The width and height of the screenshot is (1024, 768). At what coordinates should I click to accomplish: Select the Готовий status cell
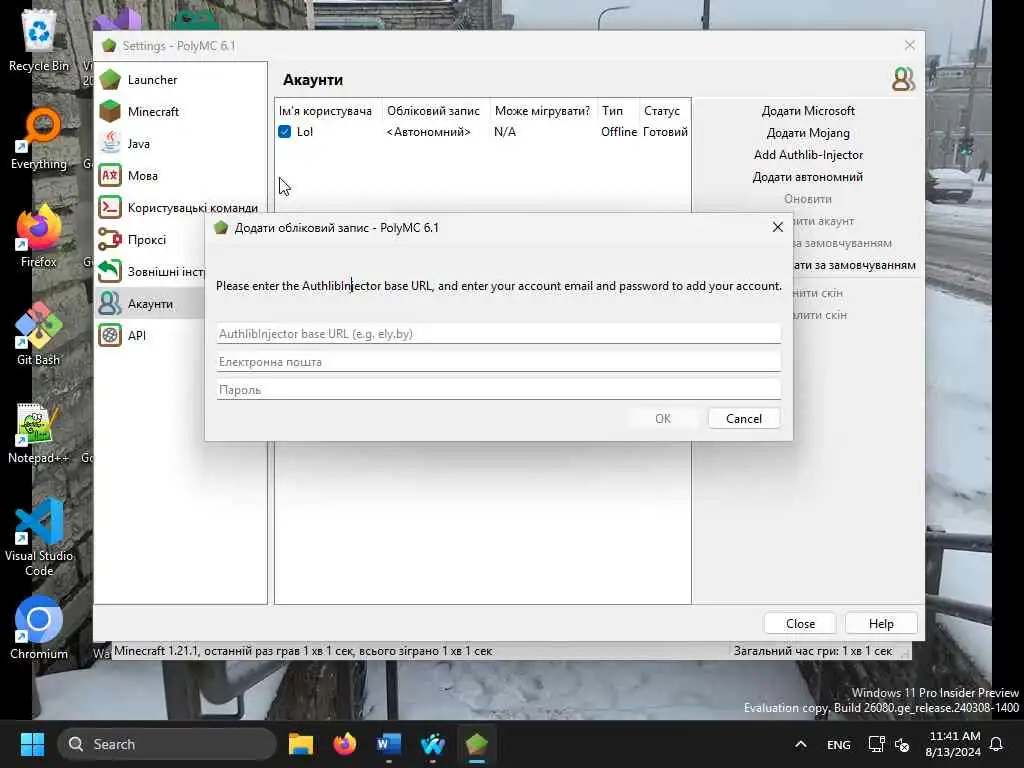tap(665, 132)
